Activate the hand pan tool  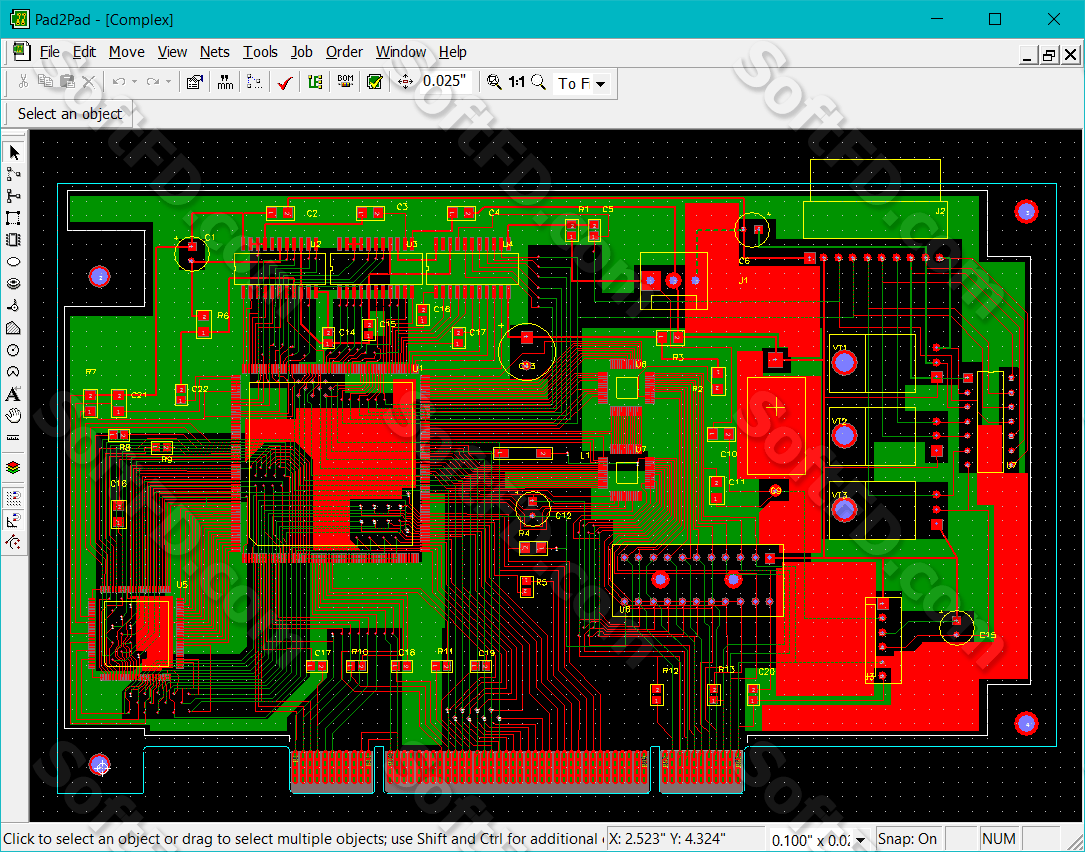[13, 416]
